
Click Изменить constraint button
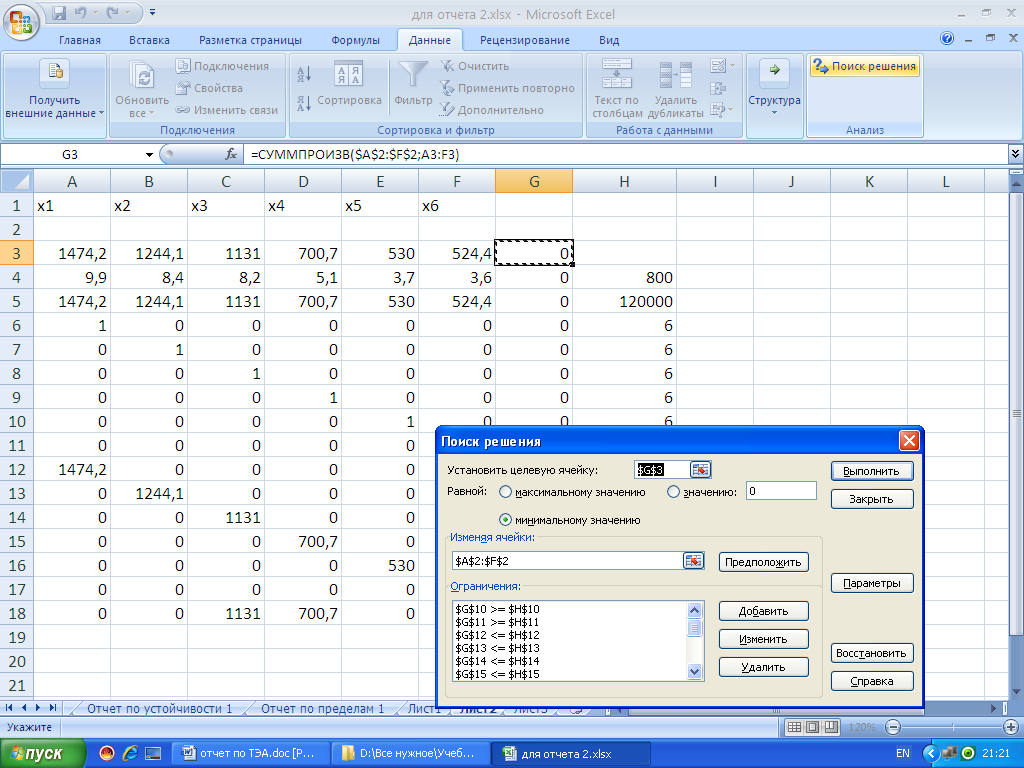tap(763, 639)
